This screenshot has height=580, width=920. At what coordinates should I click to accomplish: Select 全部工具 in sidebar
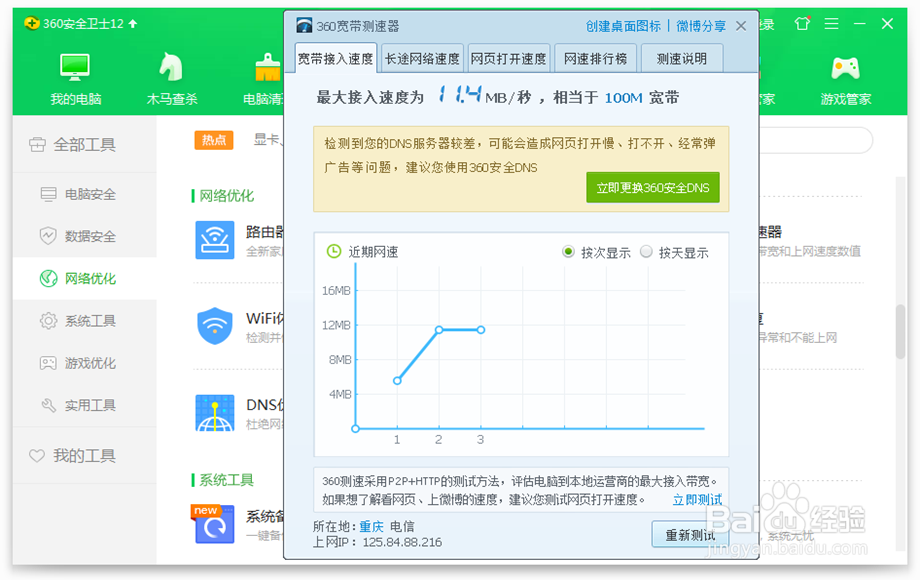pos(84,144)
